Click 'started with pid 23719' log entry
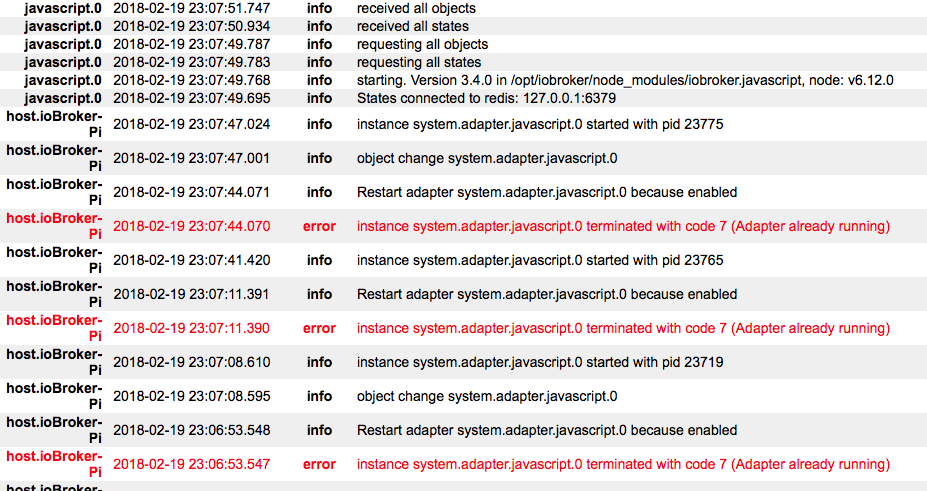 tap(540, 362)
